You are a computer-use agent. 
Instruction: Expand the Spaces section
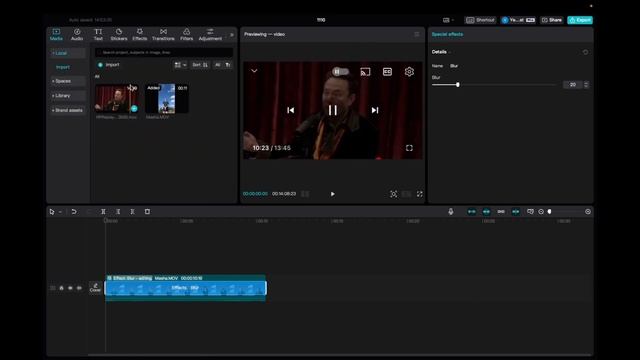[68, 81]
